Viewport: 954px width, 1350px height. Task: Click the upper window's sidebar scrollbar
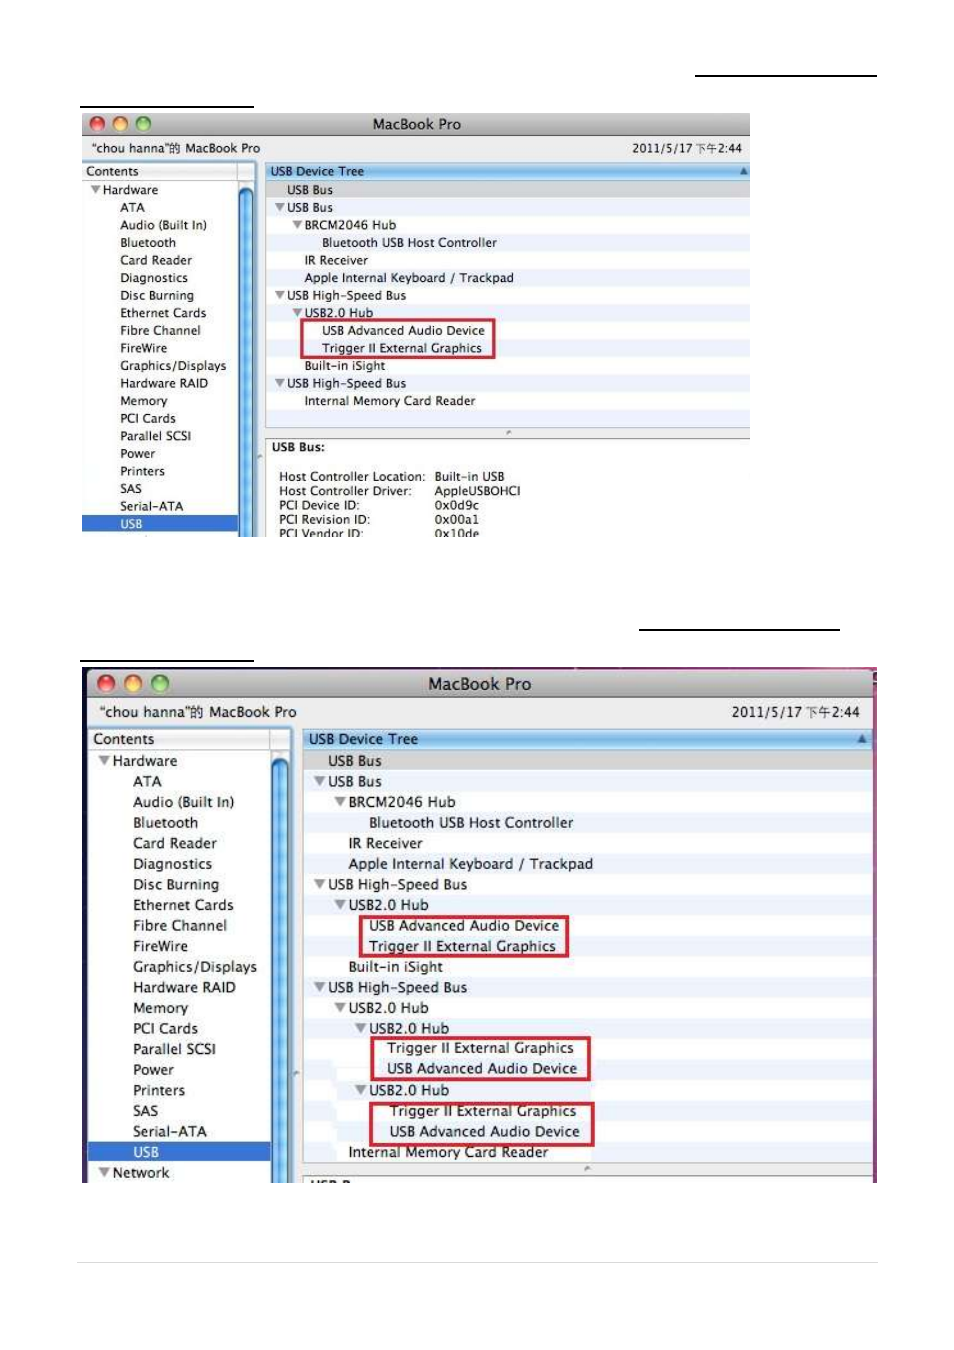point(246,360)
